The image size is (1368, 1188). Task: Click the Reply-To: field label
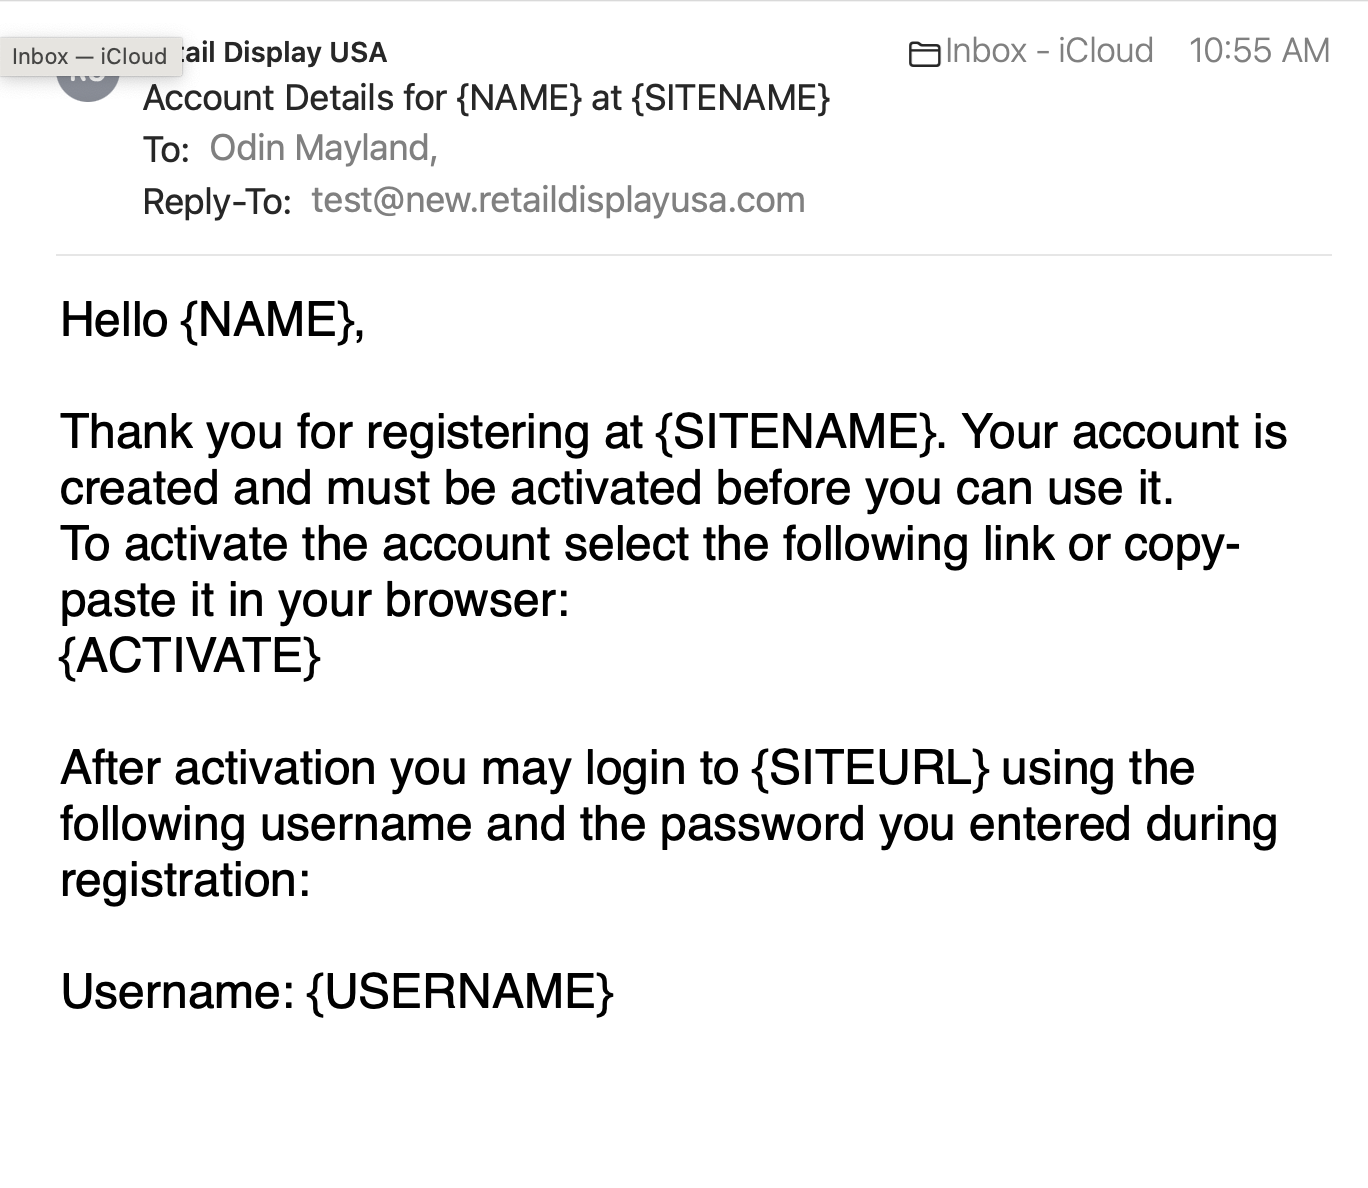217,202
